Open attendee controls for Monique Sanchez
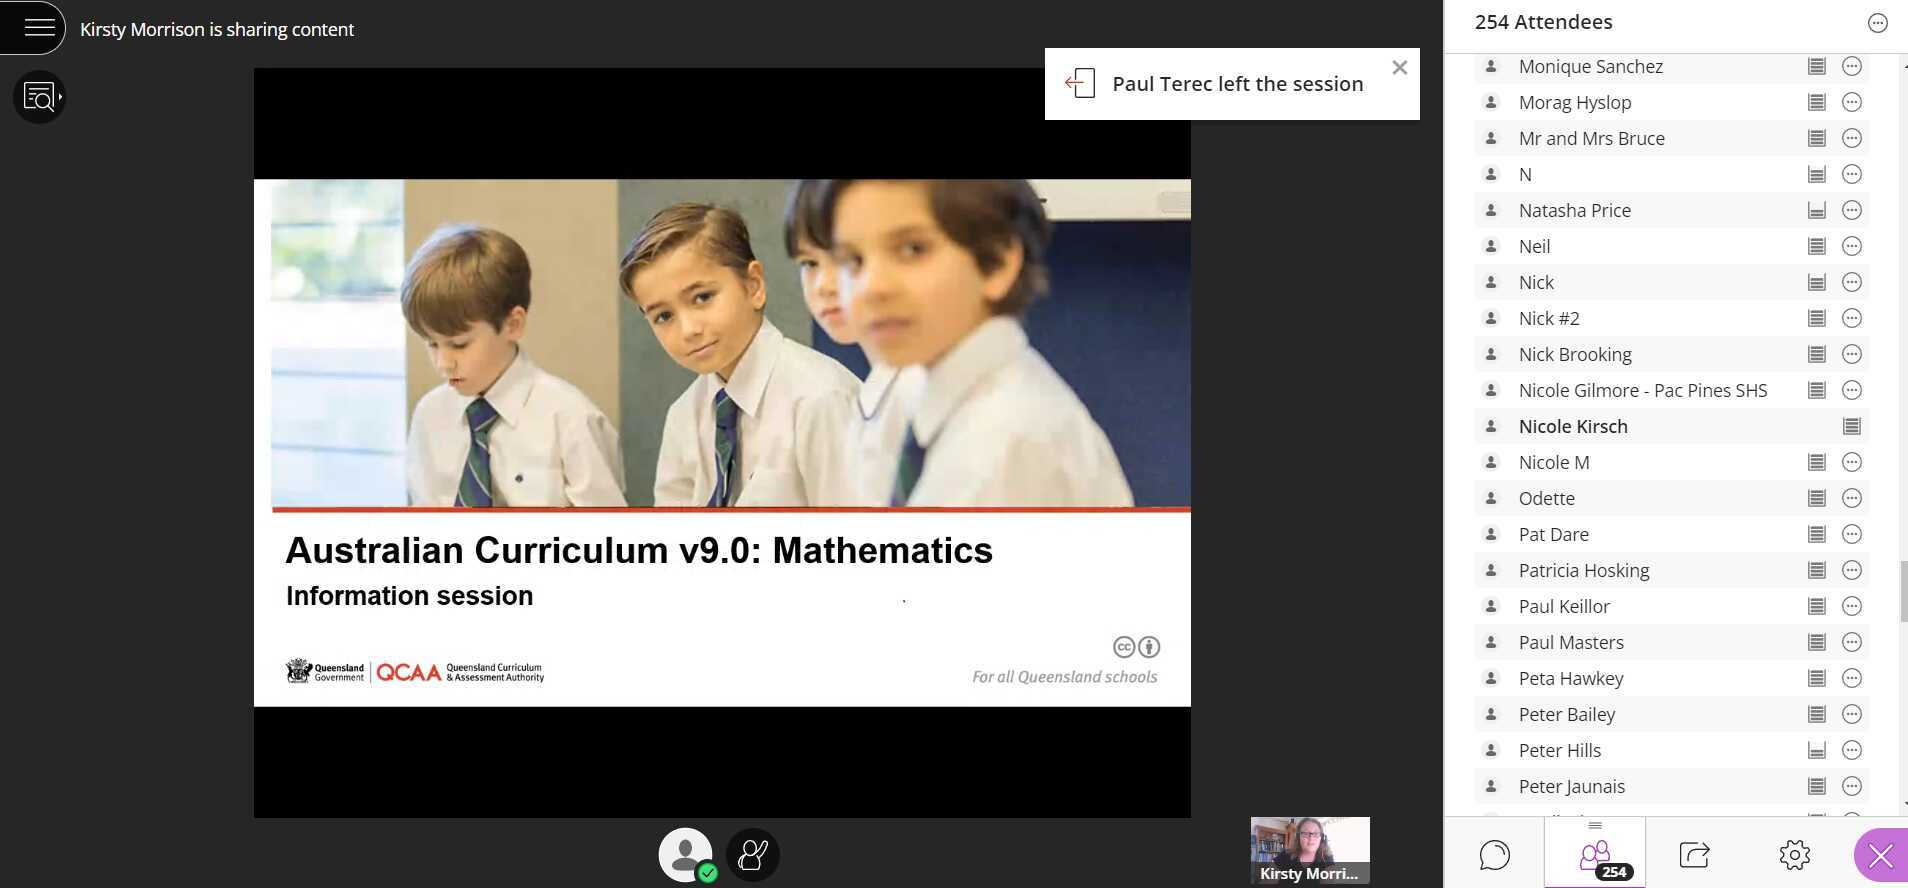Screen dimensions: 1908x888 tap(1852, 66)
